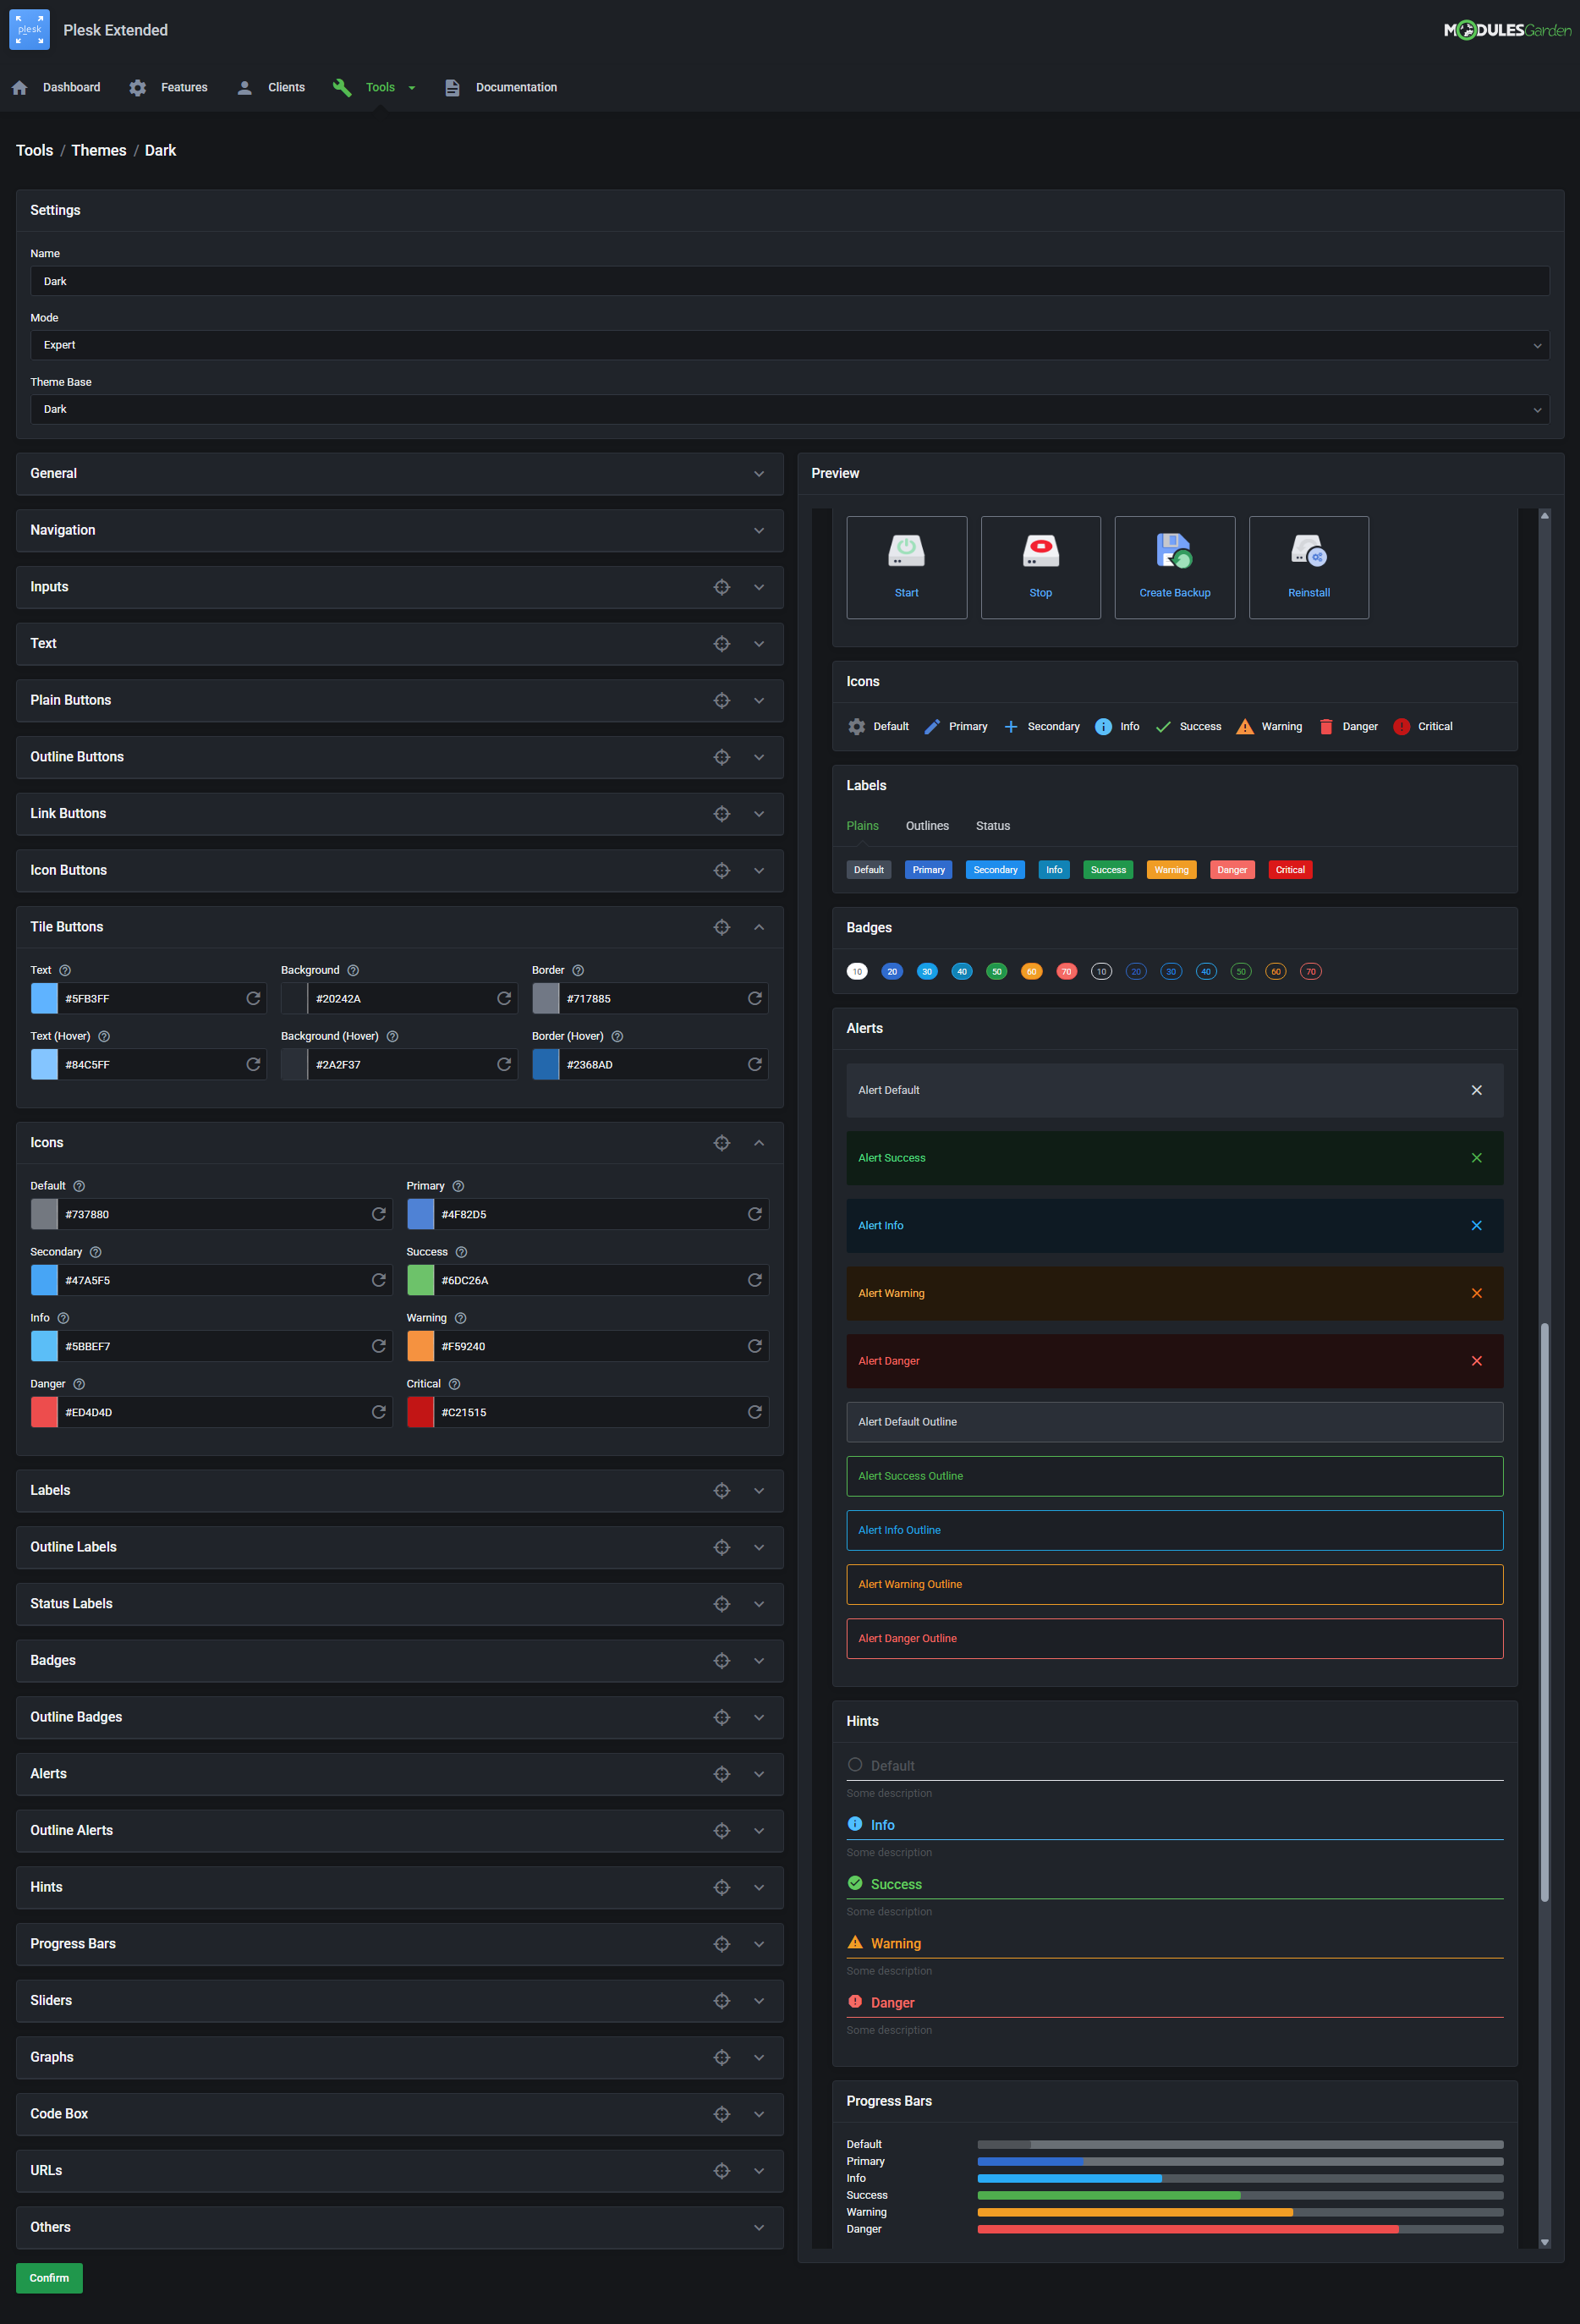Viewport: 1580px width, 2324px height.
Task: Close the Alert Info message
Action: click(x=1477, y=1226)
